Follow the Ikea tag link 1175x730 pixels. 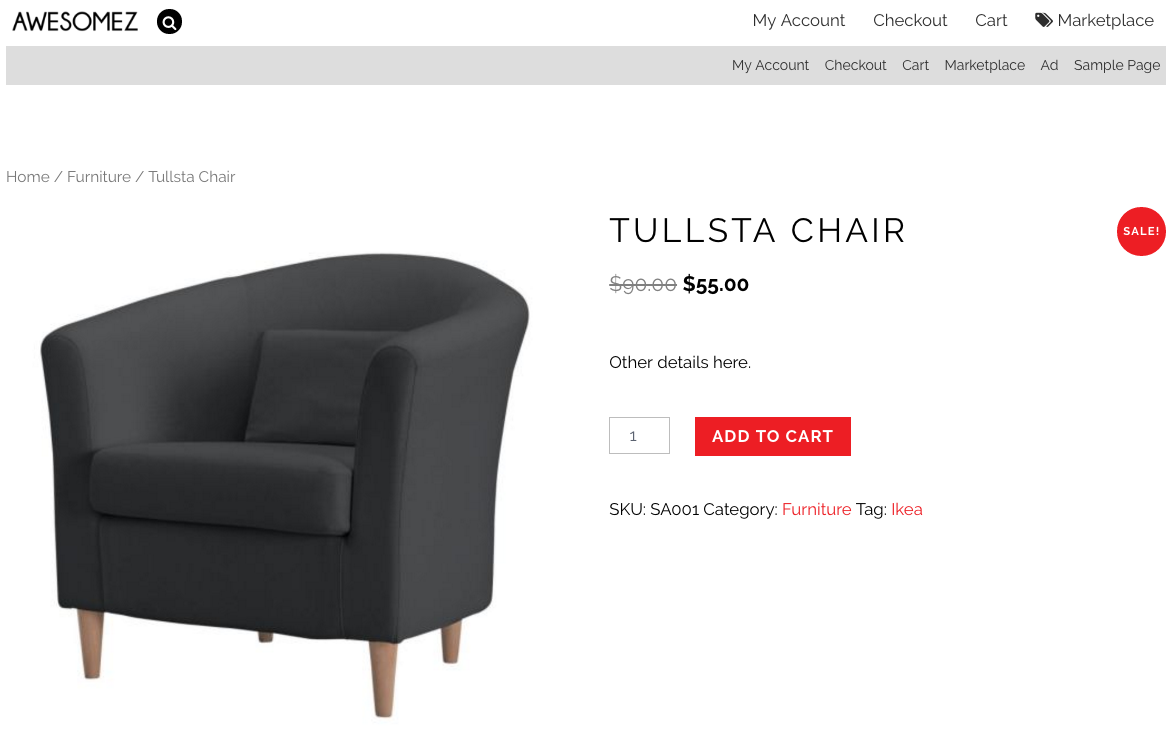point(906,510)
